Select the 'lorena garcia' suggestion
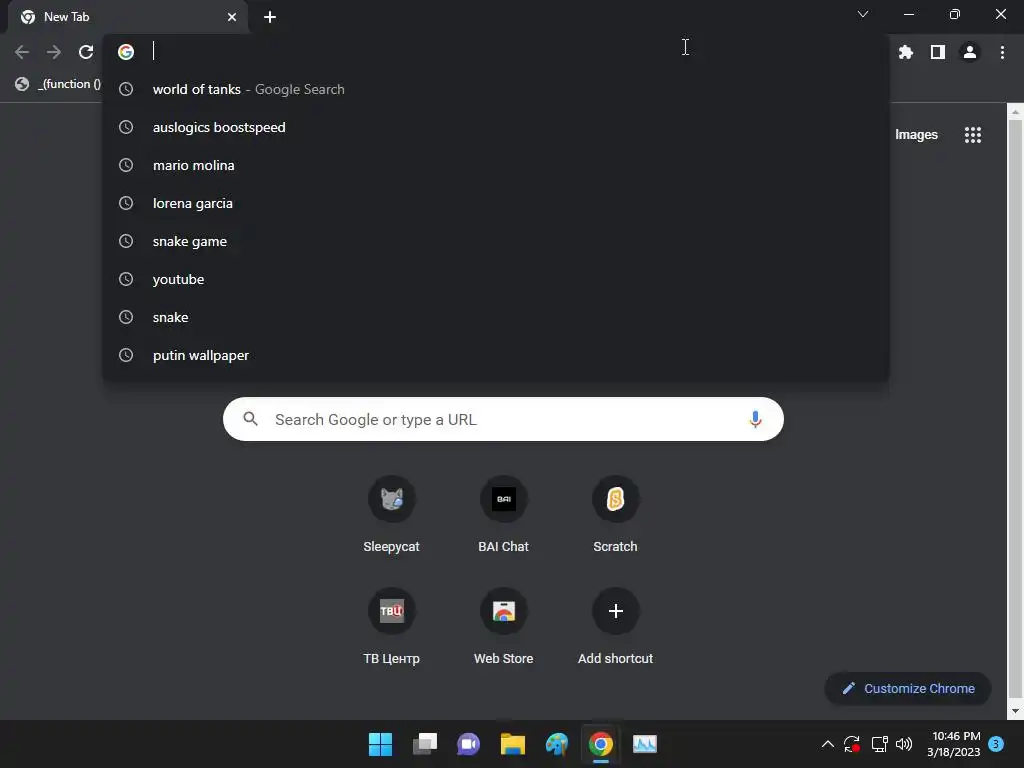Screen dimensions: 1024x768 point(496,203)
